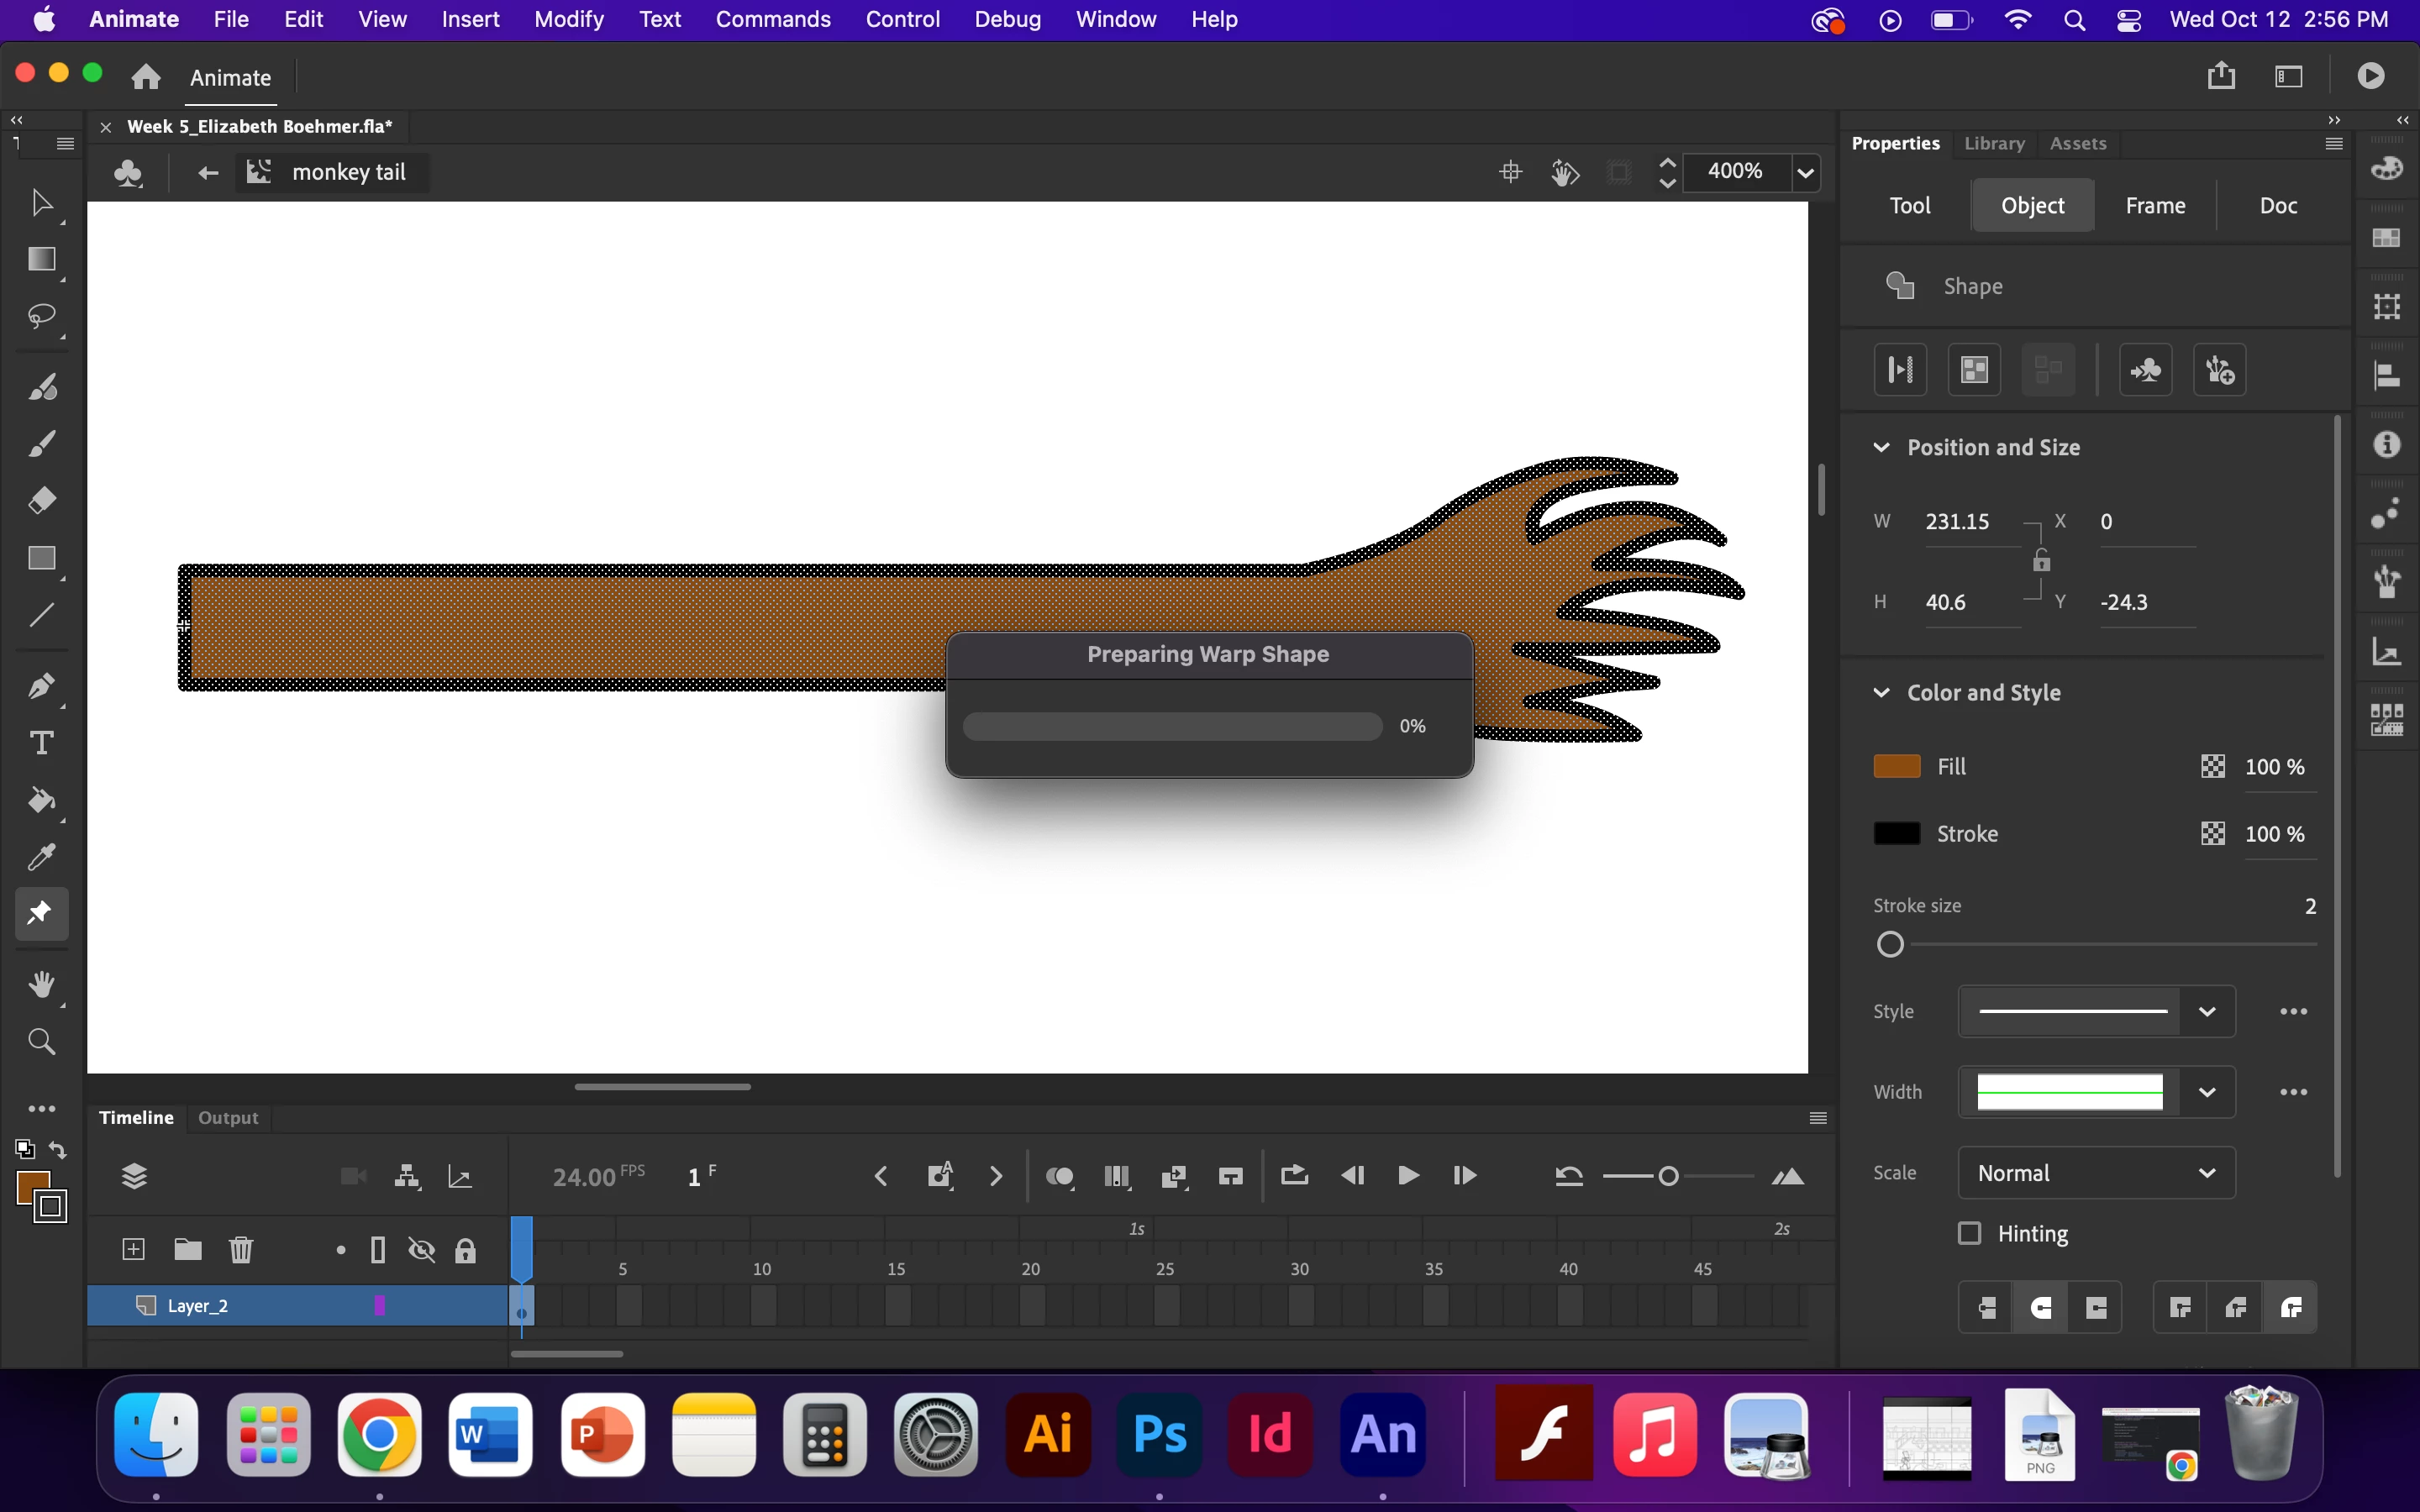This screenshot has height=1512, width=2420.
Task: Select the Paint Bucket tool
Action: [x=41, y=800]
